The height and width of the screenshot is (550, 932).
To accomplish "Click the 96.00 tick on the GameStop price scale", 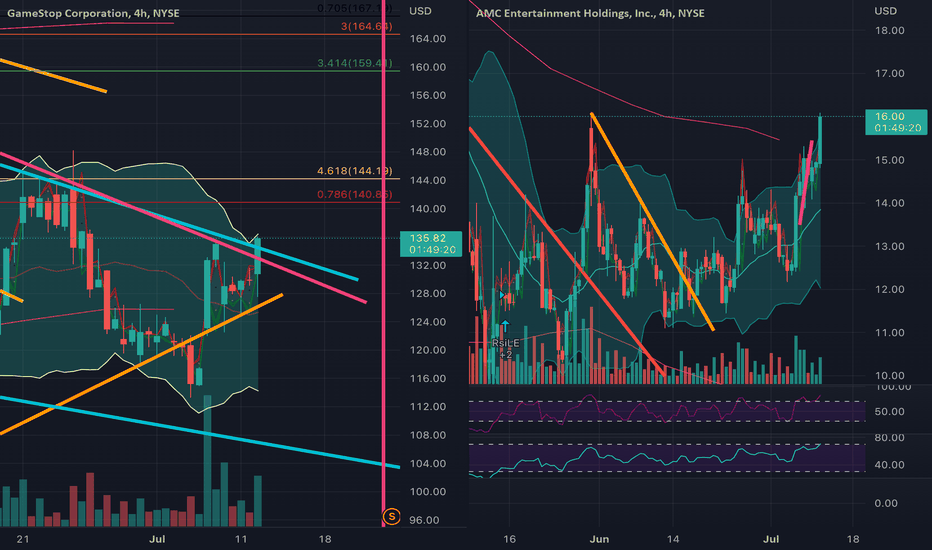I will pyautogui.click(x=424, y=520).
